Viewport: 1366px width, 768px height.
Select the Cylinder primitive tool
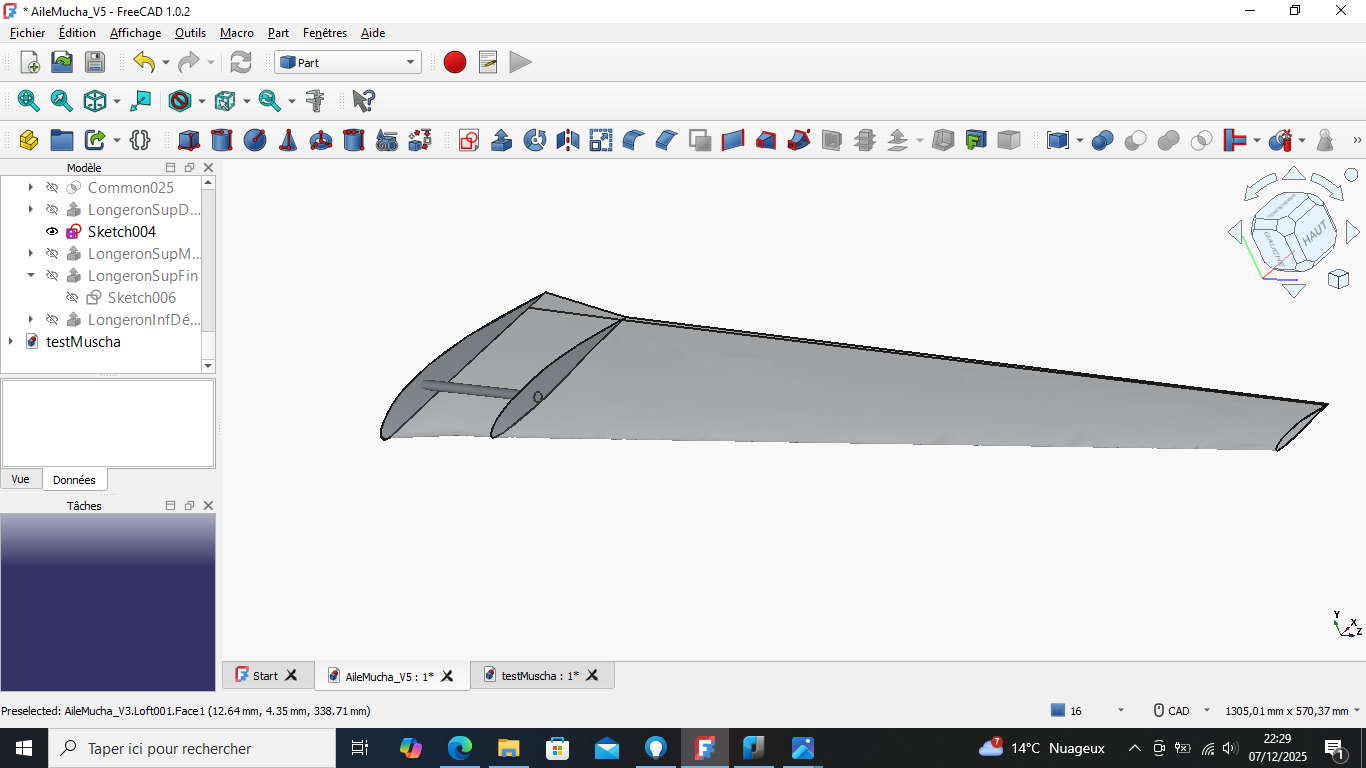(222, 140)
